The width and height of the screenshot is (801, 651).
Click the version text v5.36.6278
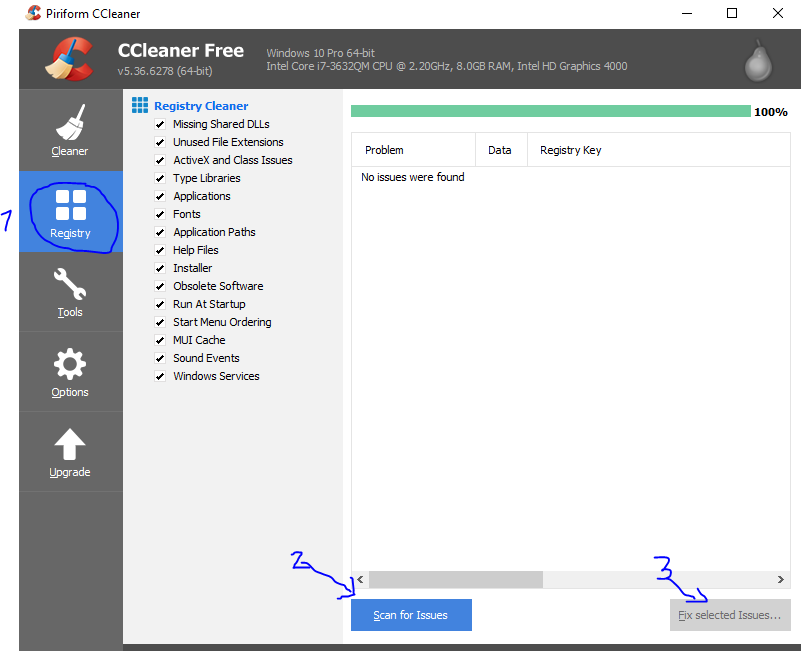tap(165, 71)
